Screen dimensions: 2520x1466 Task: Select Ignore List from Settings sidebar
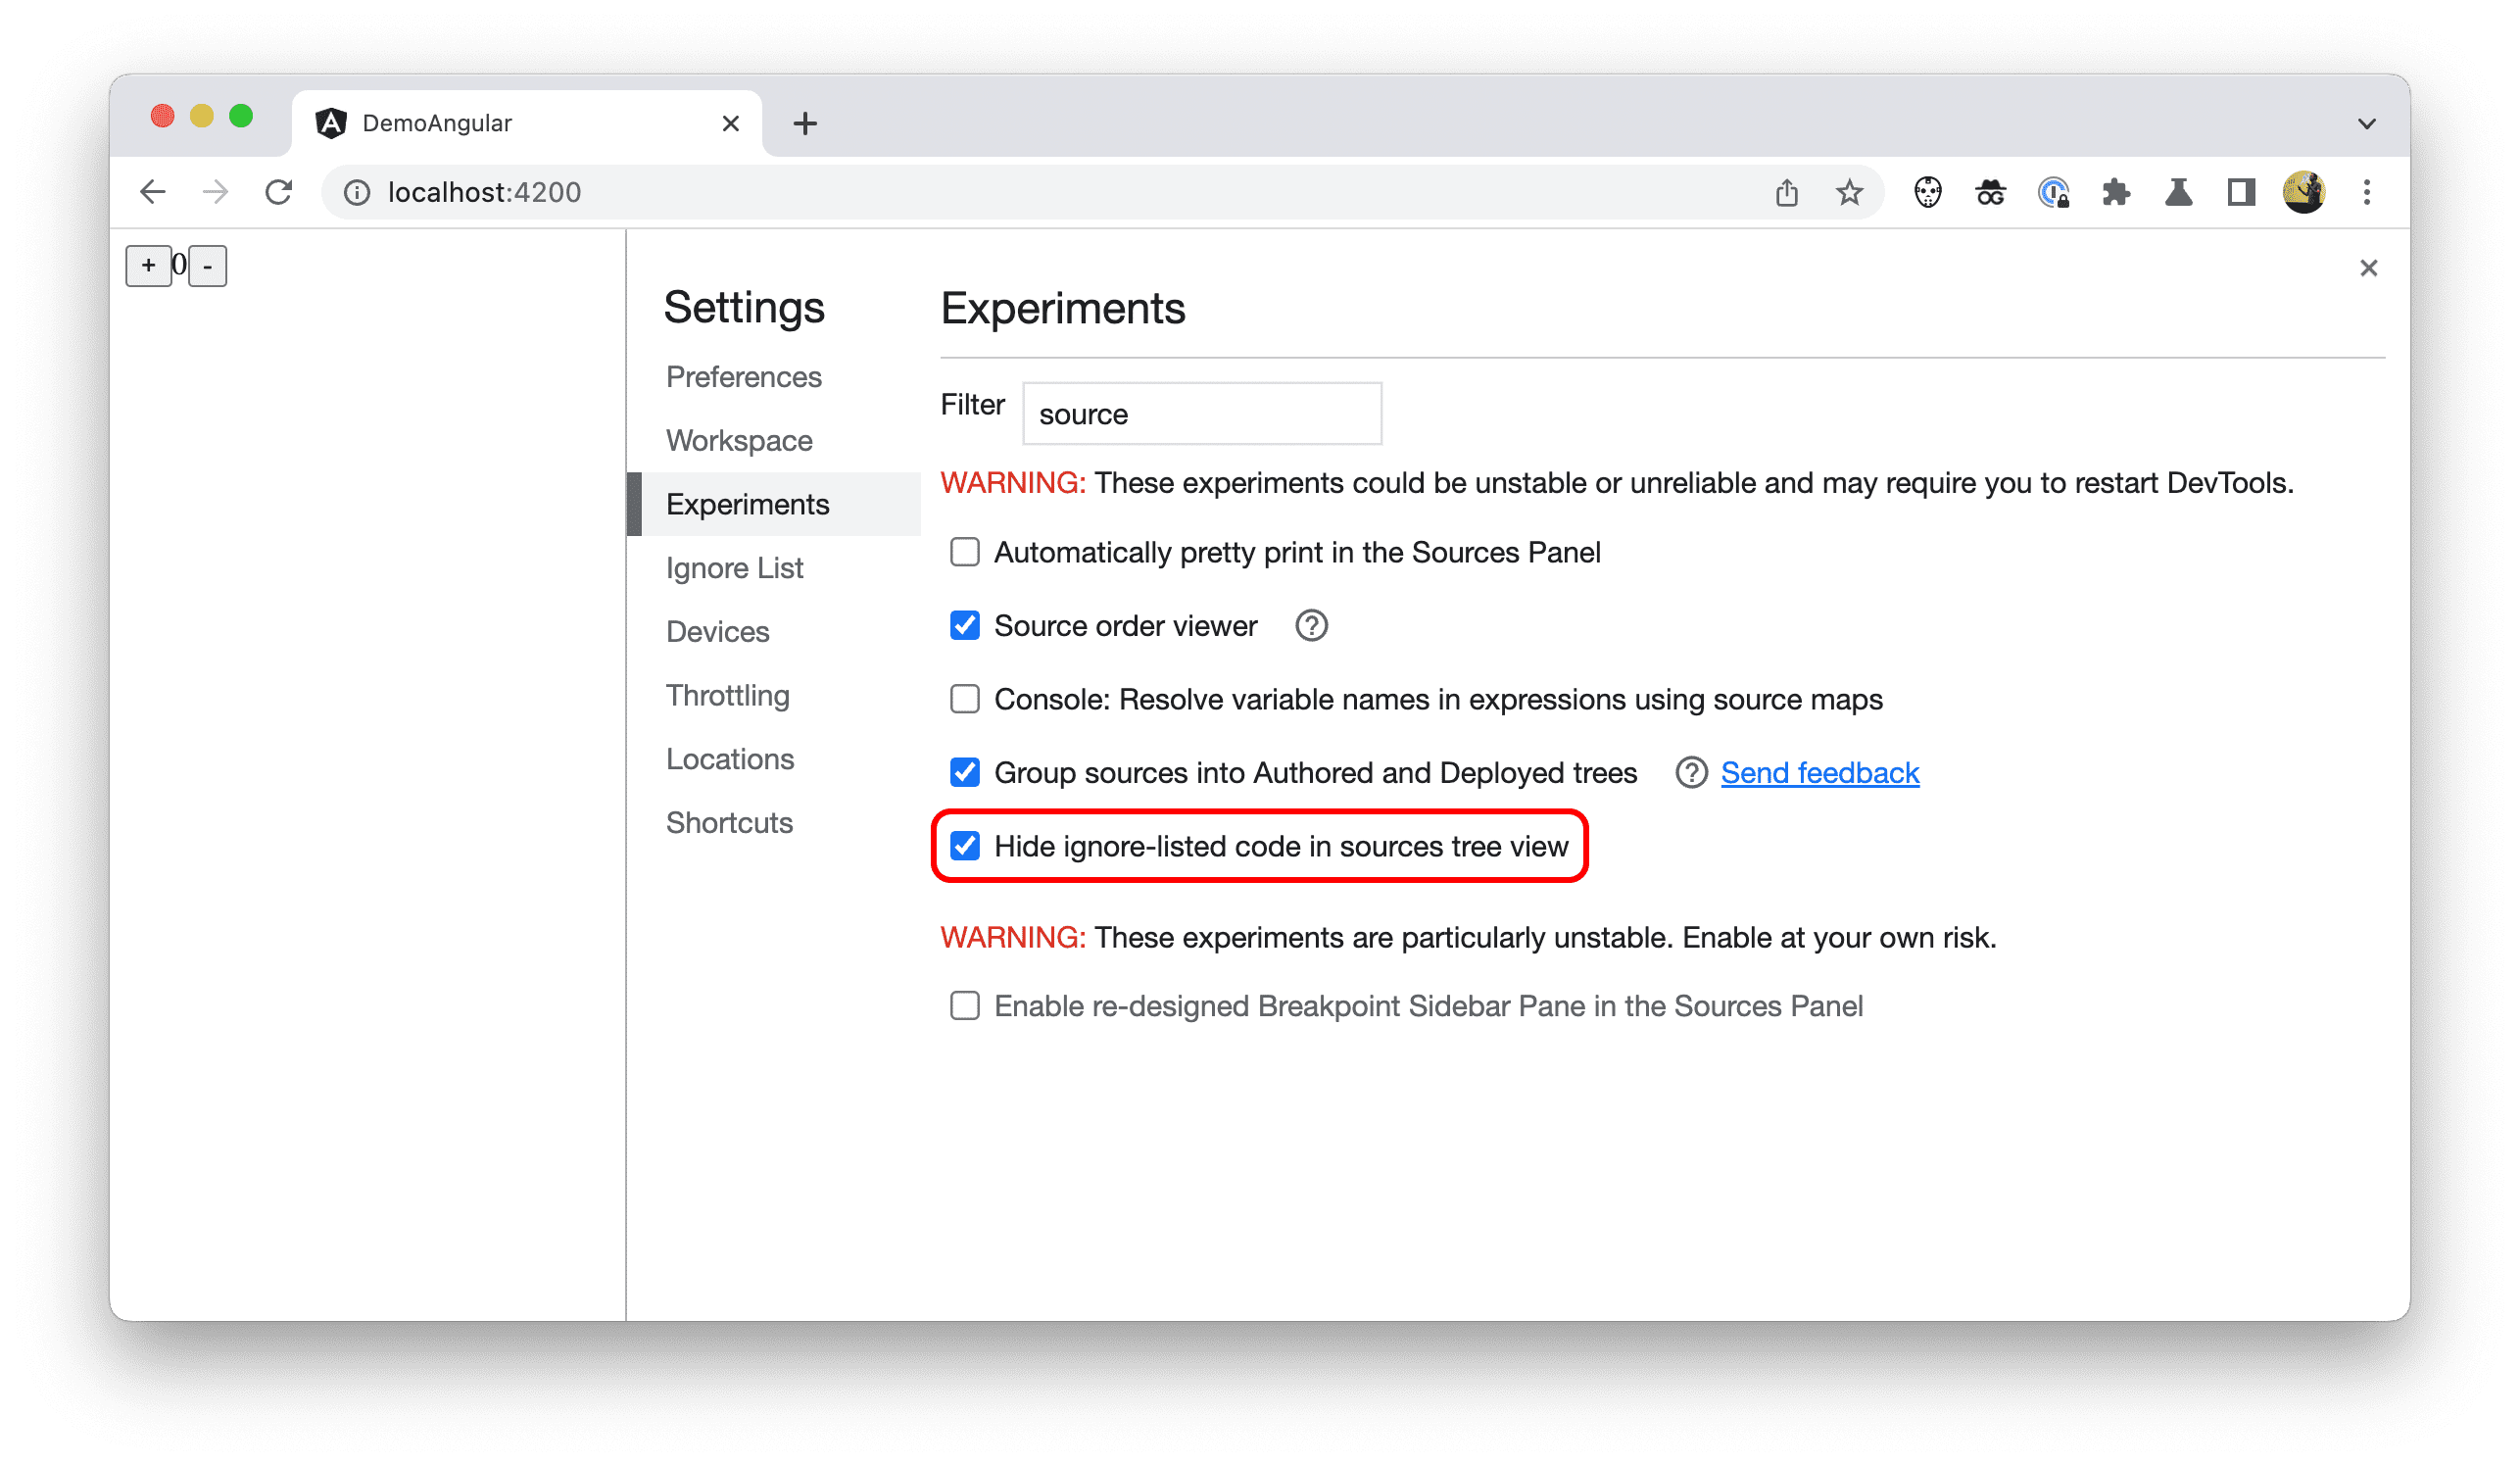tap(734, 567)
